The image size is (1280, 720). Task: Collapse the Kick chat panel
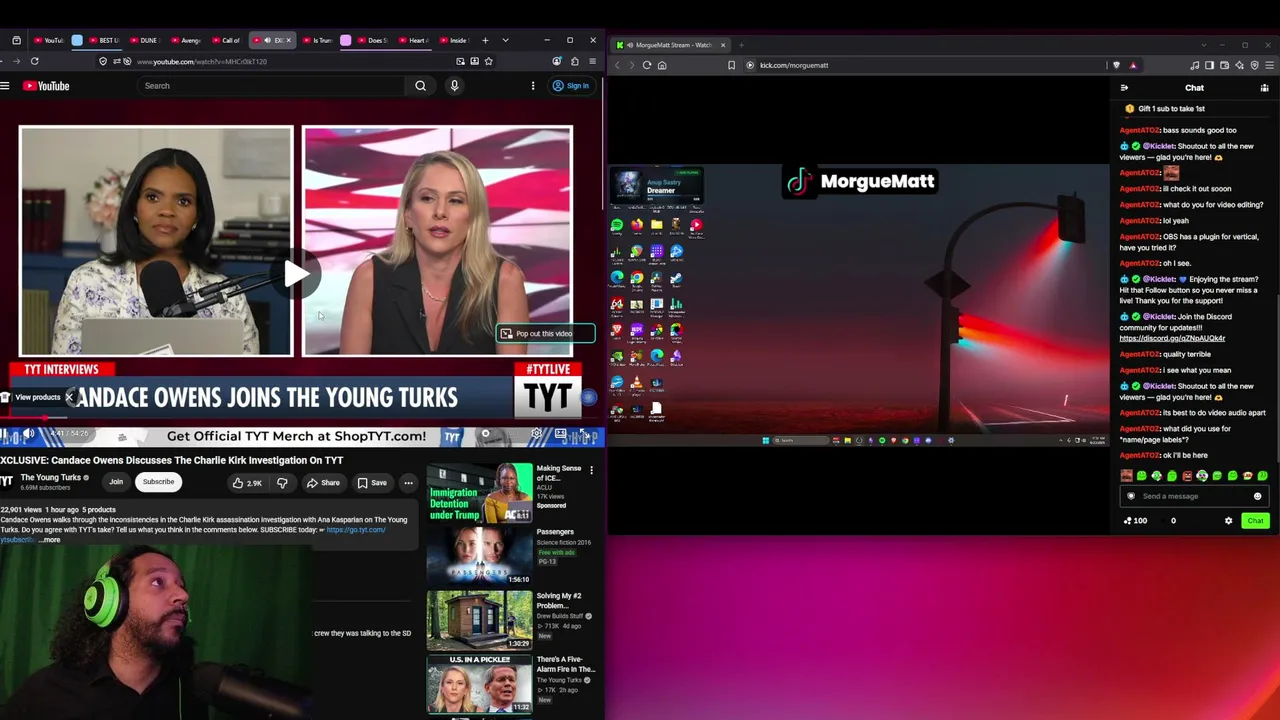[1124, 88]
